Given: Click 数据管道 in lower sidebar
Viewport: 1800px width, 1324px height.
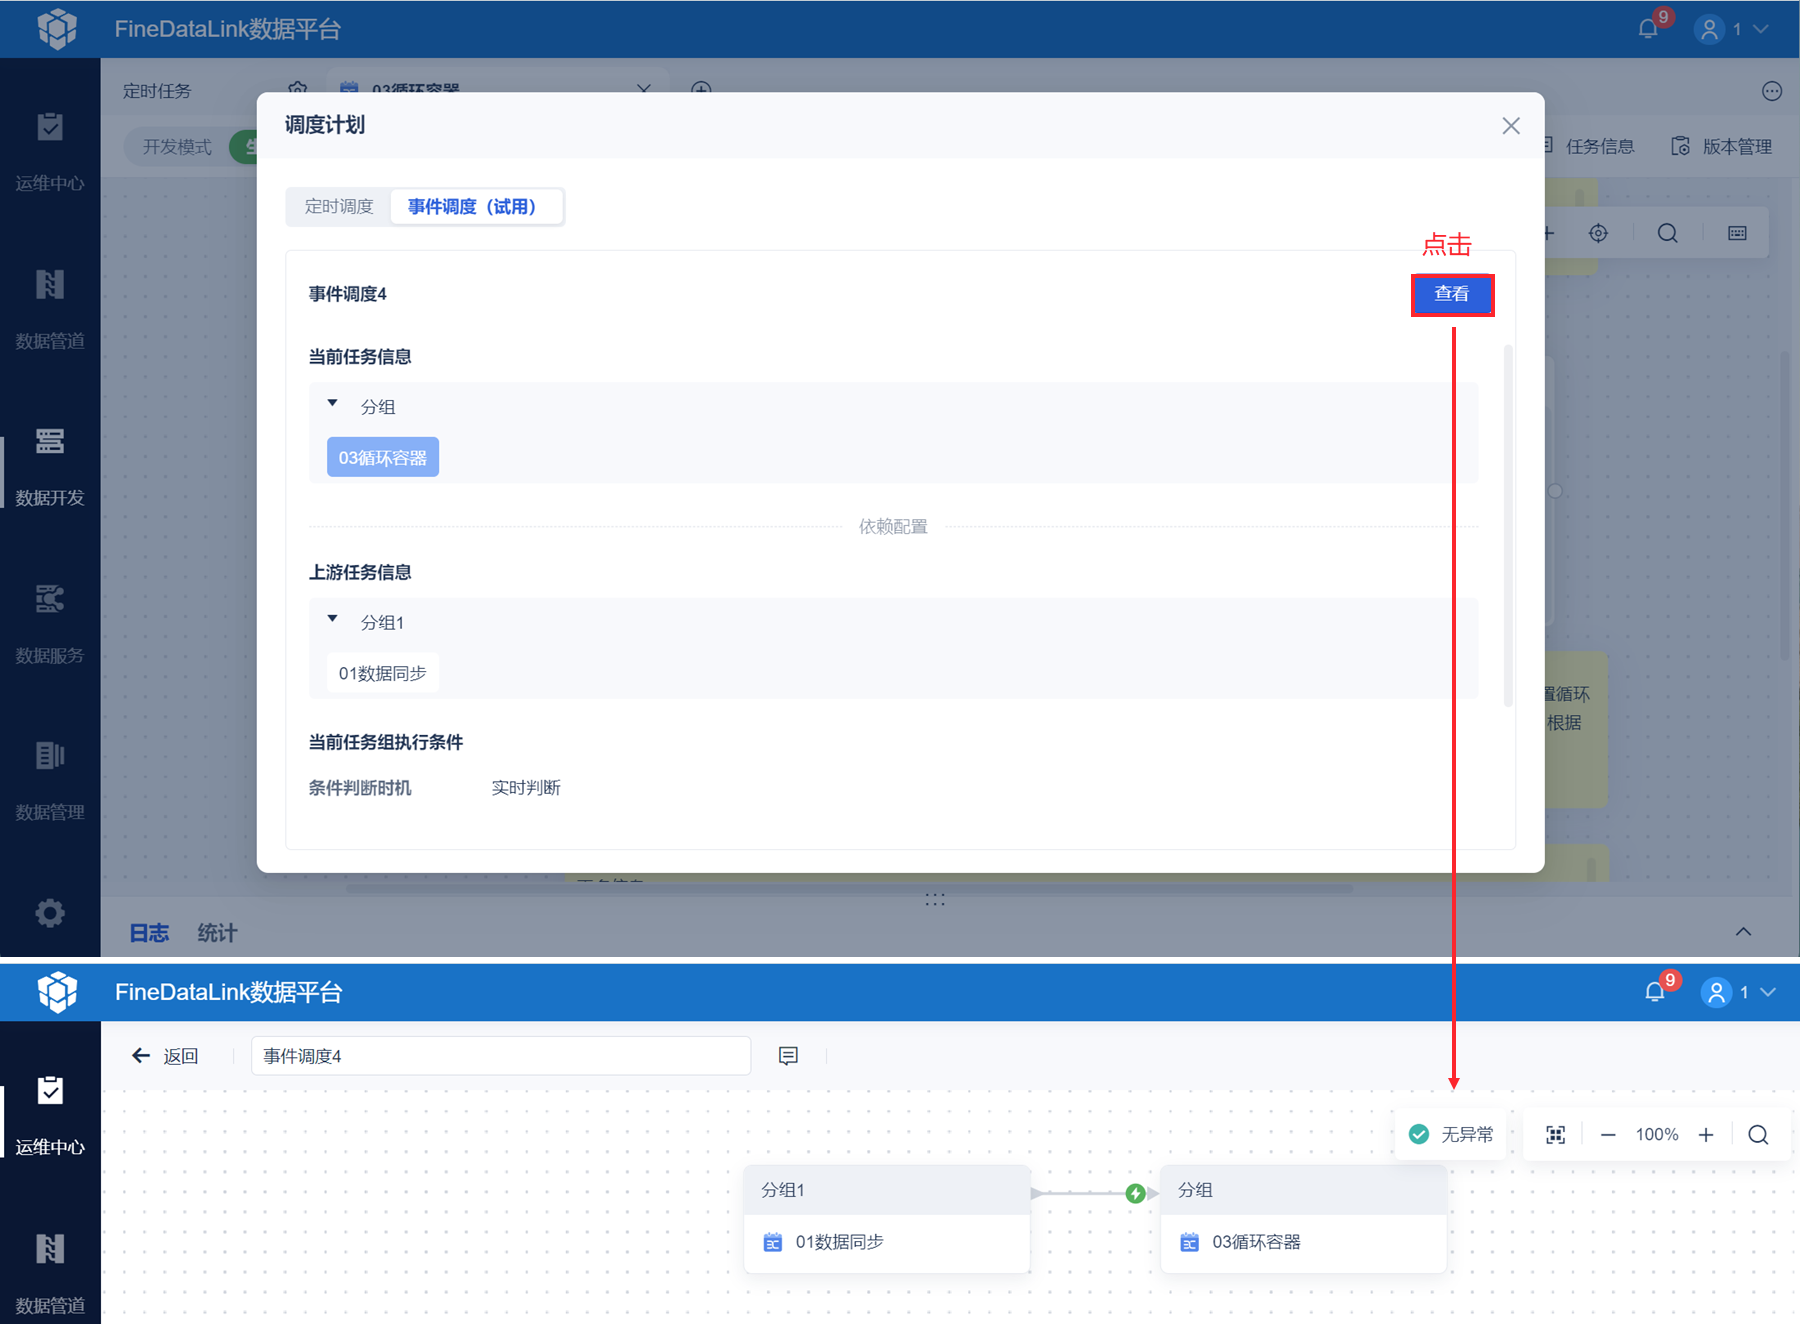Looking at the screenshot, I should (x=50, y=1272).
